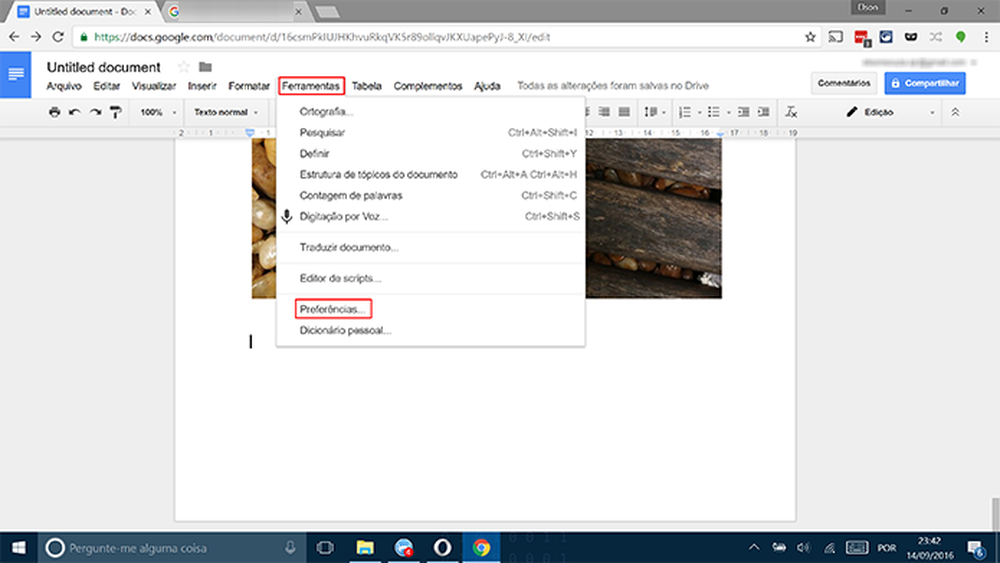This screenshot has height=563, width=1000.
Task: Choose Ortografia from the menu
Action: [430, 112]
